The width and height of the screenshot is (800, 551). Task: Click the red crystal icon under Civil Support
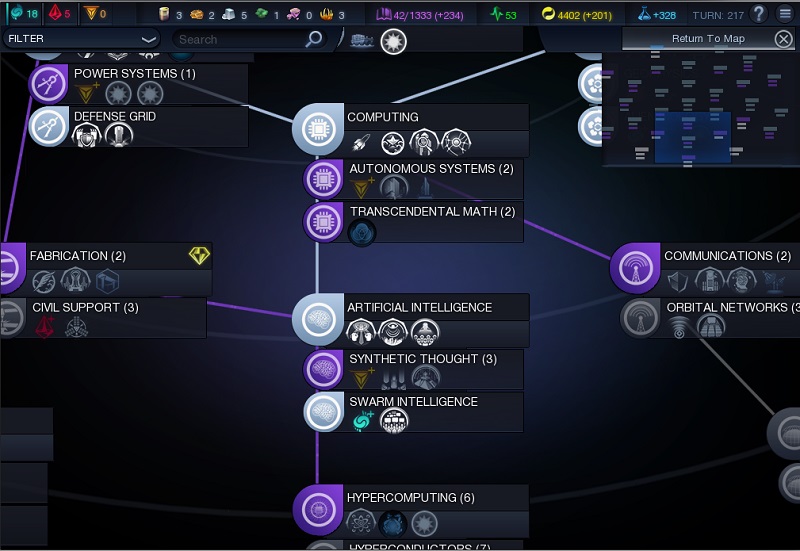pos(45,327)
